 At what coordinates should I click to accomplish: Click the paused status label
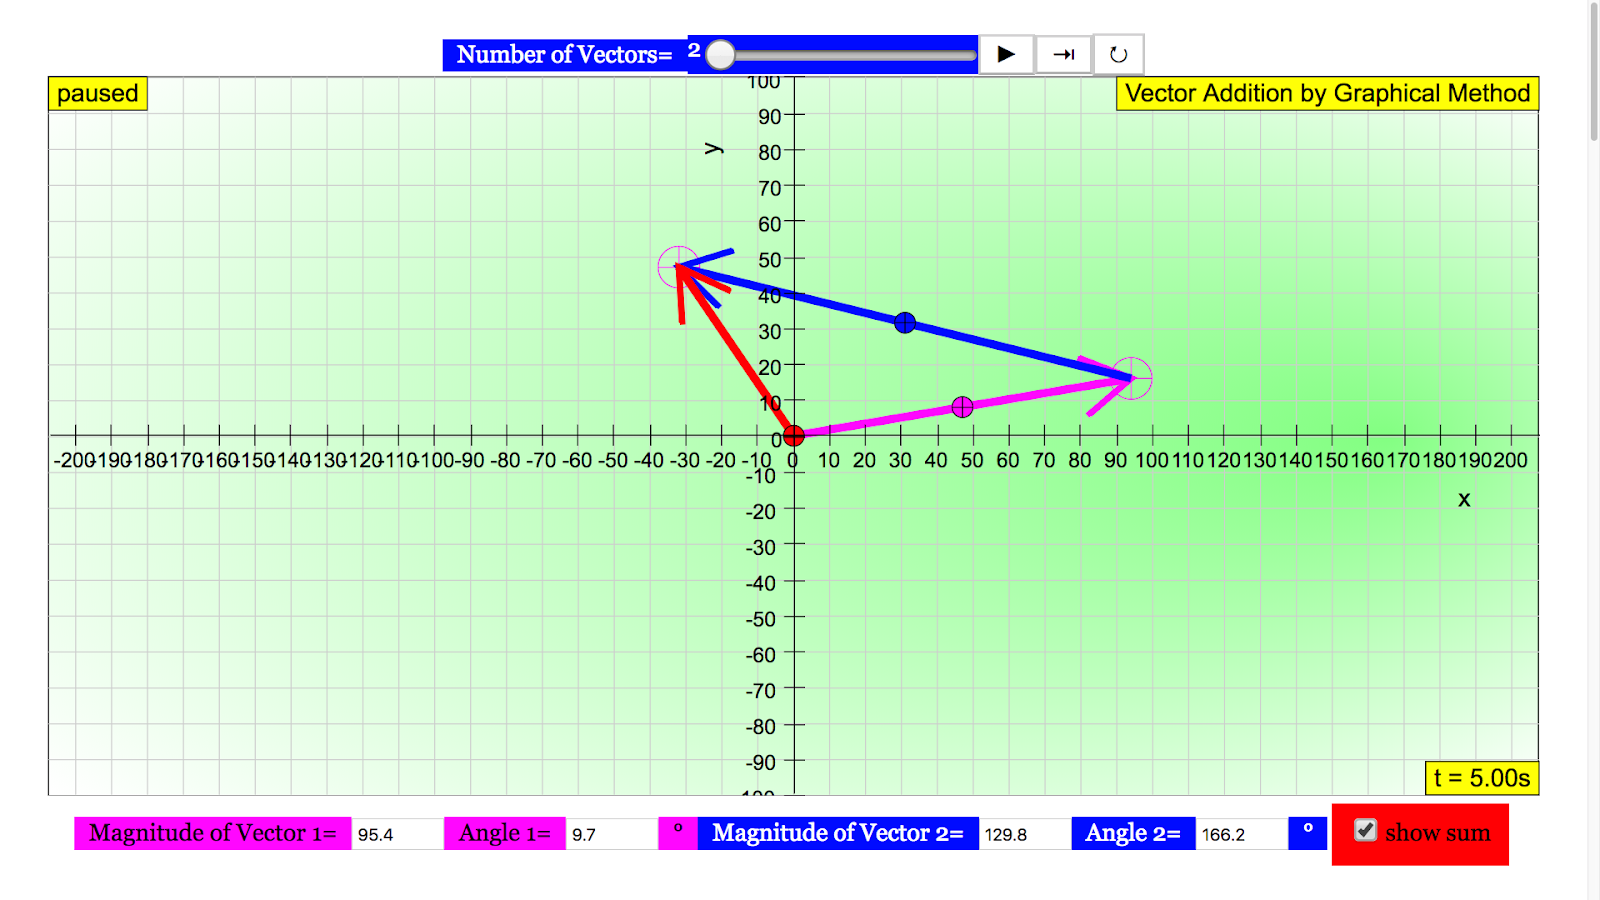[x=98, y=93]
